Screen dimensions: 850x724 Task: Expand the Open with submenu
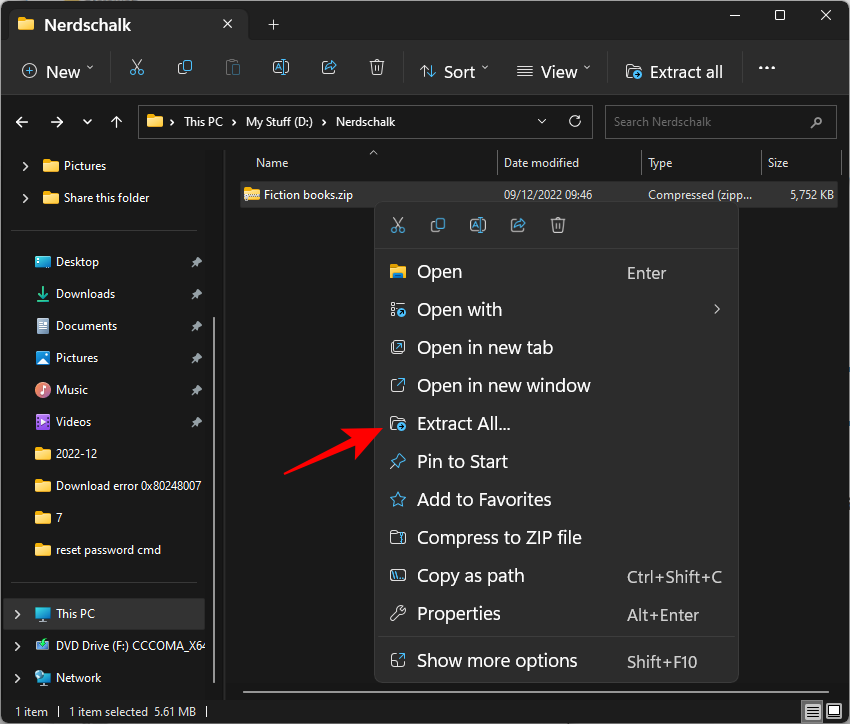pos(459,309)
